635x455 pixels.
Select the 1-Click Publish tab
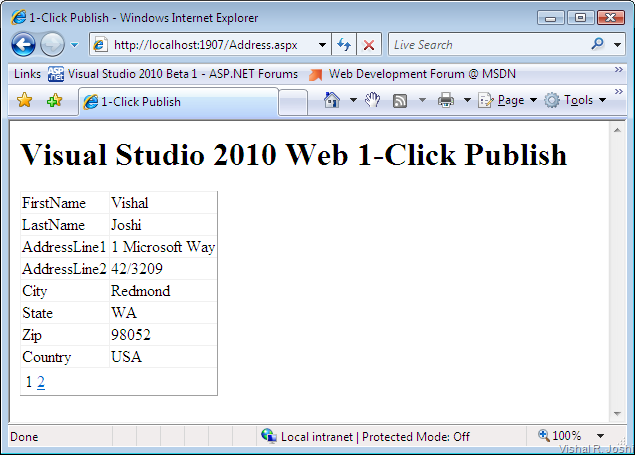(178, 102)
